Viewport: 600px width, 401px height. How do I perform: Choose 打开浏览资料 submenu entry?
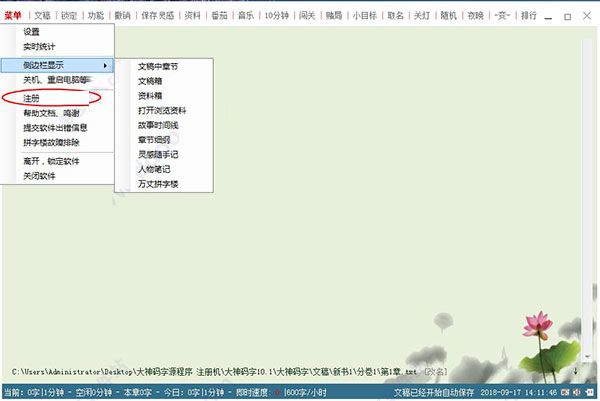[x=162, y=111]
